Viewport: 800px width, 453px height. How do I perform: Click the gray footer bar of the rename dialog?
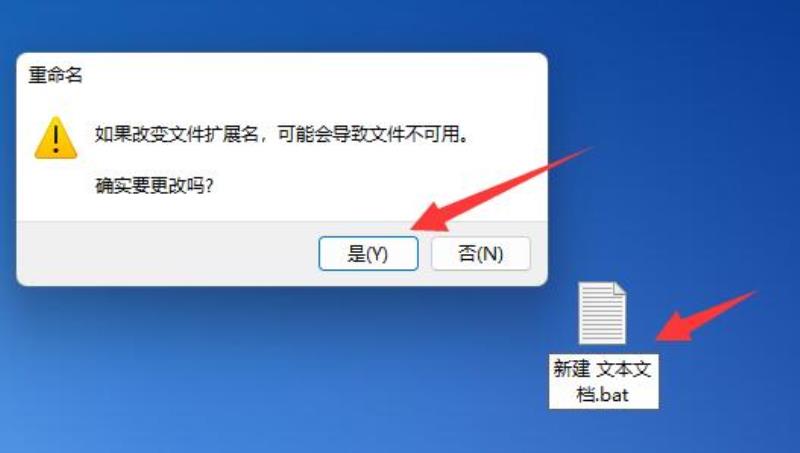pyautogui.click(x=168, y=254)
